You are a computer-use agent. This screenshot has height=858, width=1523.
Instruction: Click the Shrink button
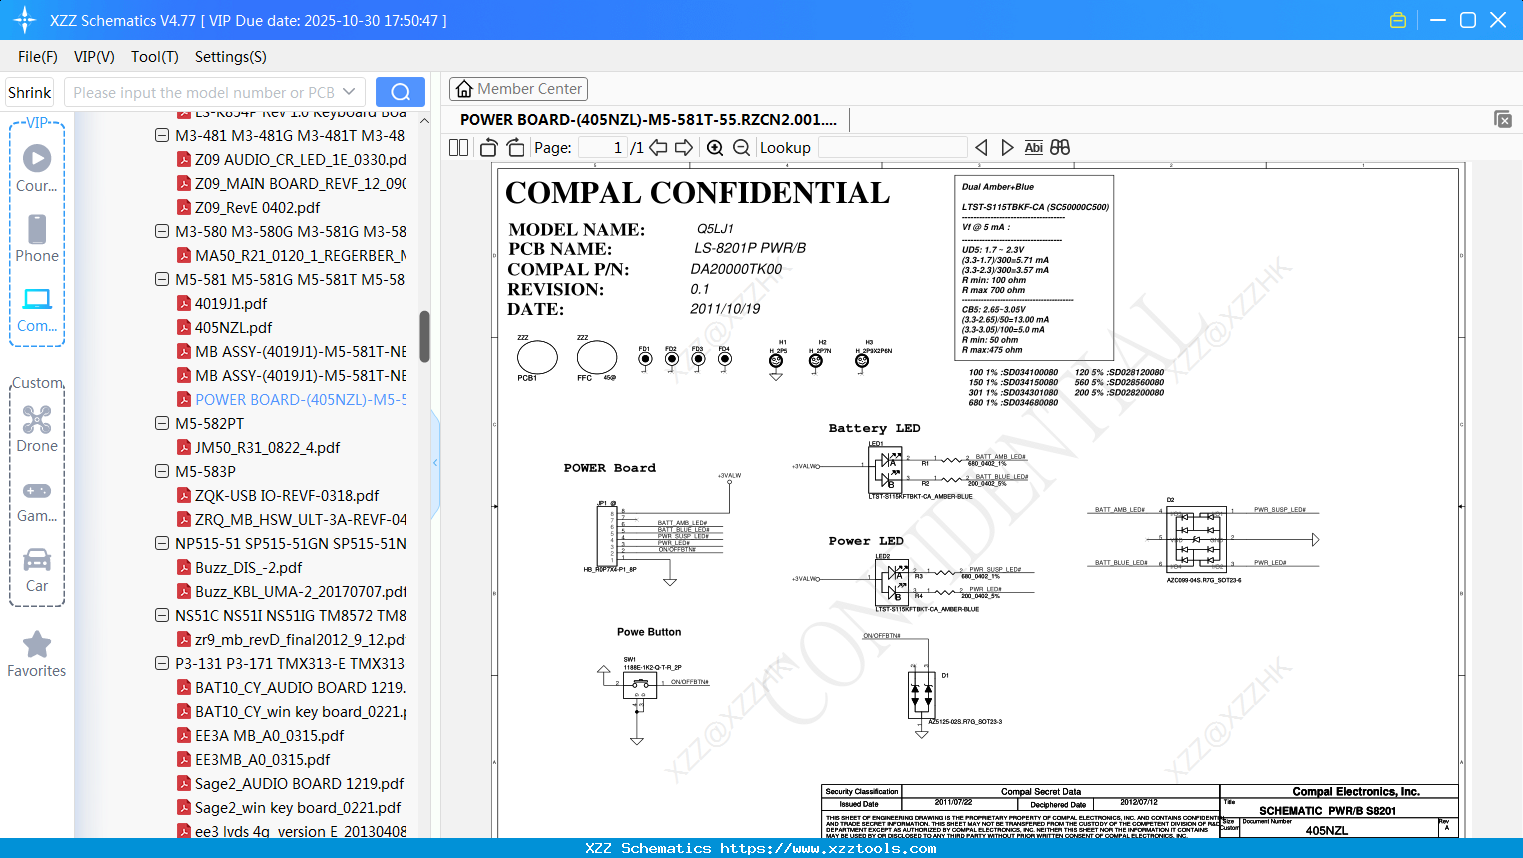(30, 92)
